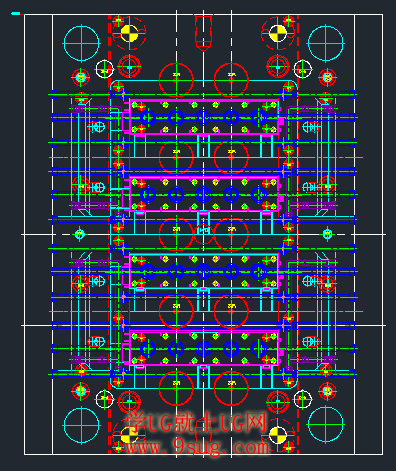Click the white circle at lower-left of plate
The image size is (396, 471).
pyautogui.click(x=105, y=399)
